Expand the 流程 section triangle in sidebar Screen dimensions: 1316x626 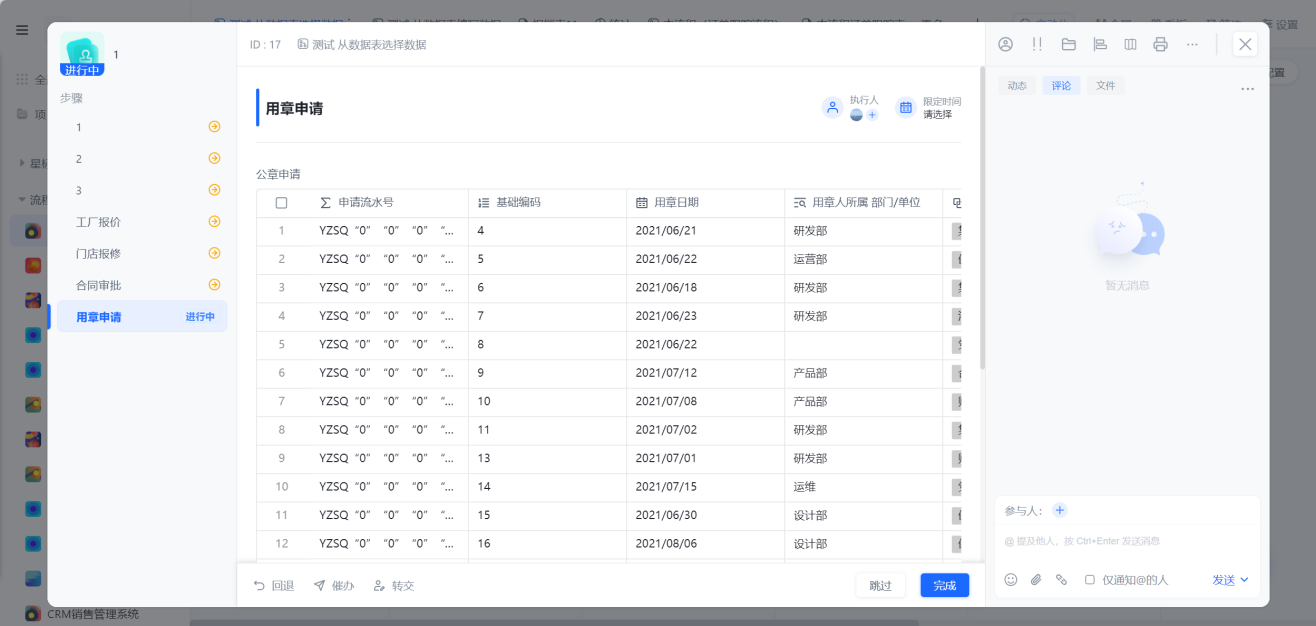[x=22, y=200]
